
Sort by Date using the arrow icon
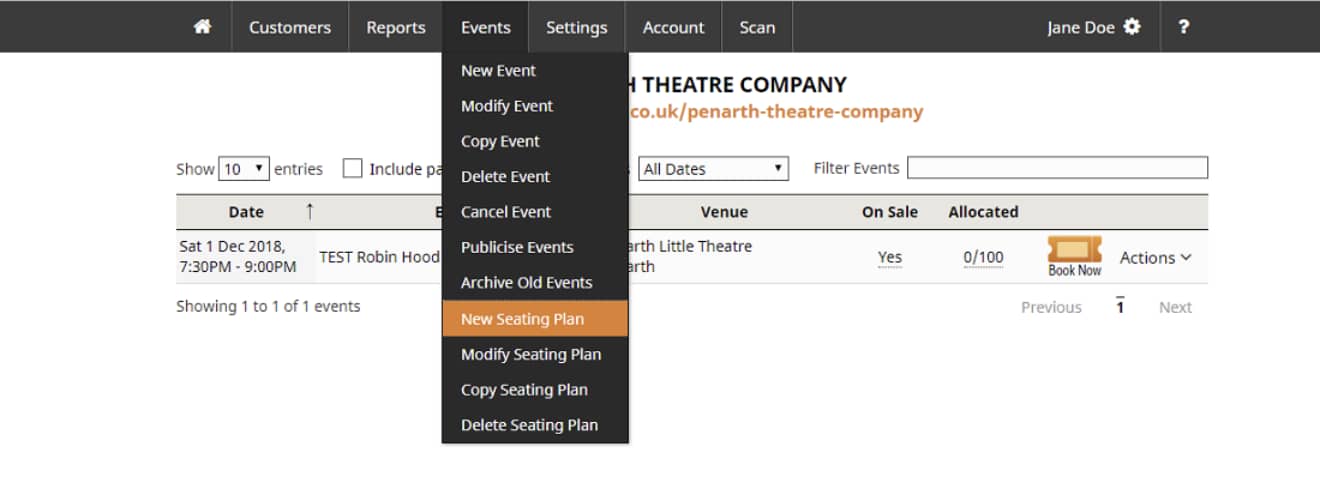coord(309,211)
